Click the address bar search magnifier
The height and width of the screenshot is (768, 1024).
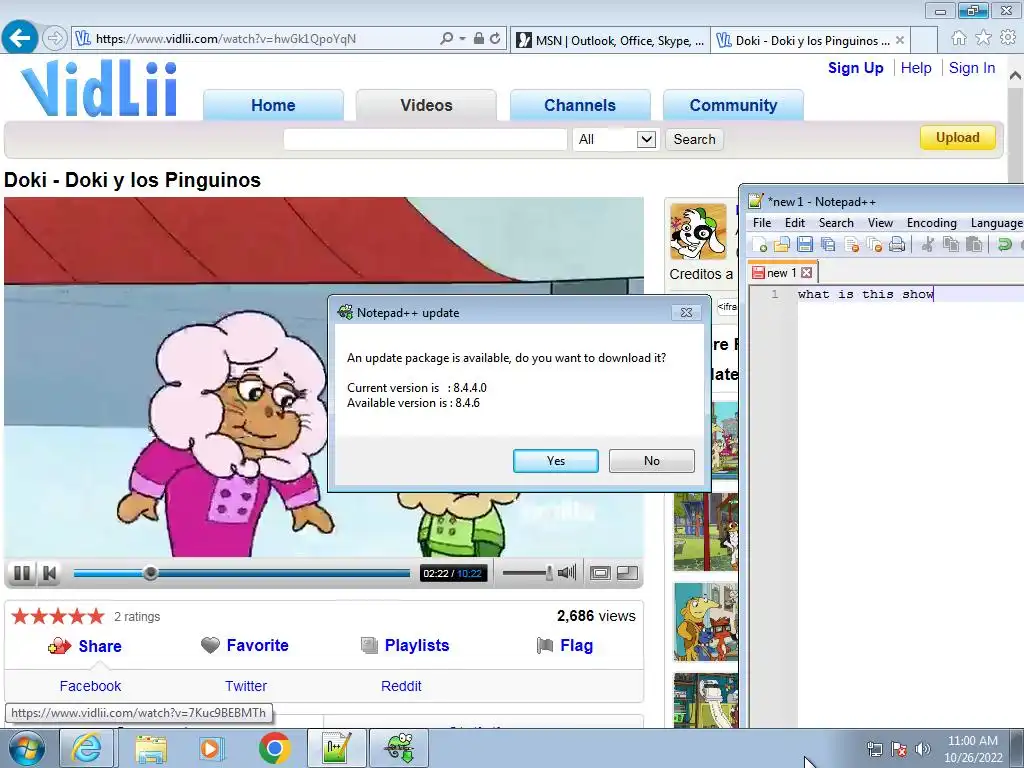coord(447,39)
